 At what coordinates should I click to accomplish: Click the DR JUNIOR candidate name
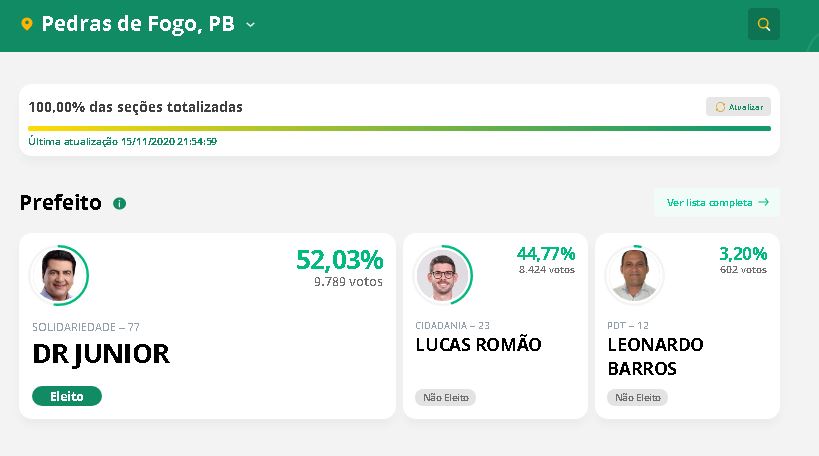click(x=101, y=354)
